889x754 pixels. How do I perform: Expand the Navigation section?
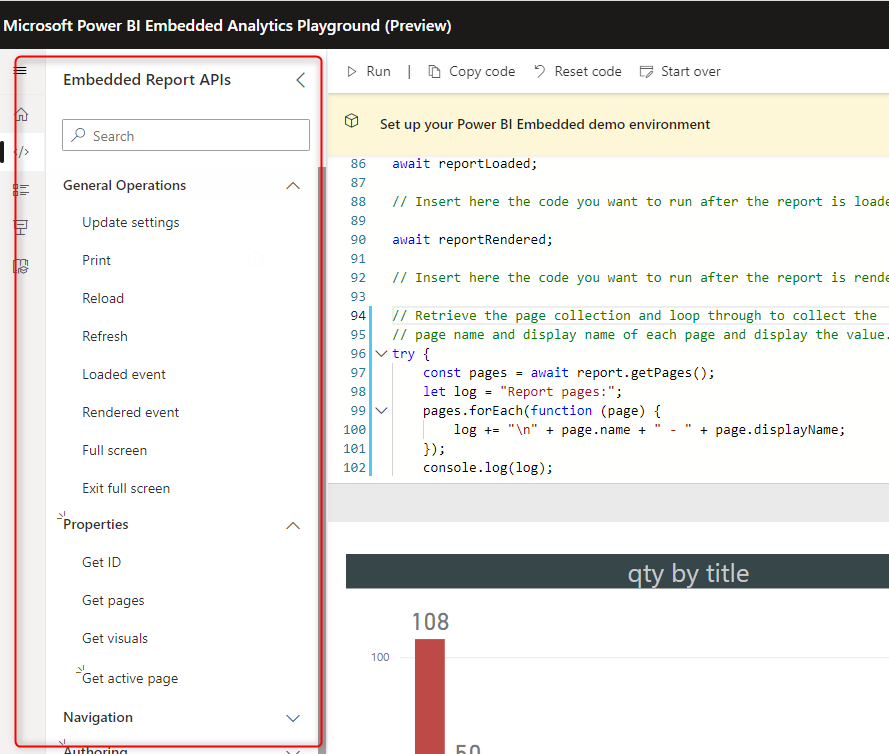(293, 718)
